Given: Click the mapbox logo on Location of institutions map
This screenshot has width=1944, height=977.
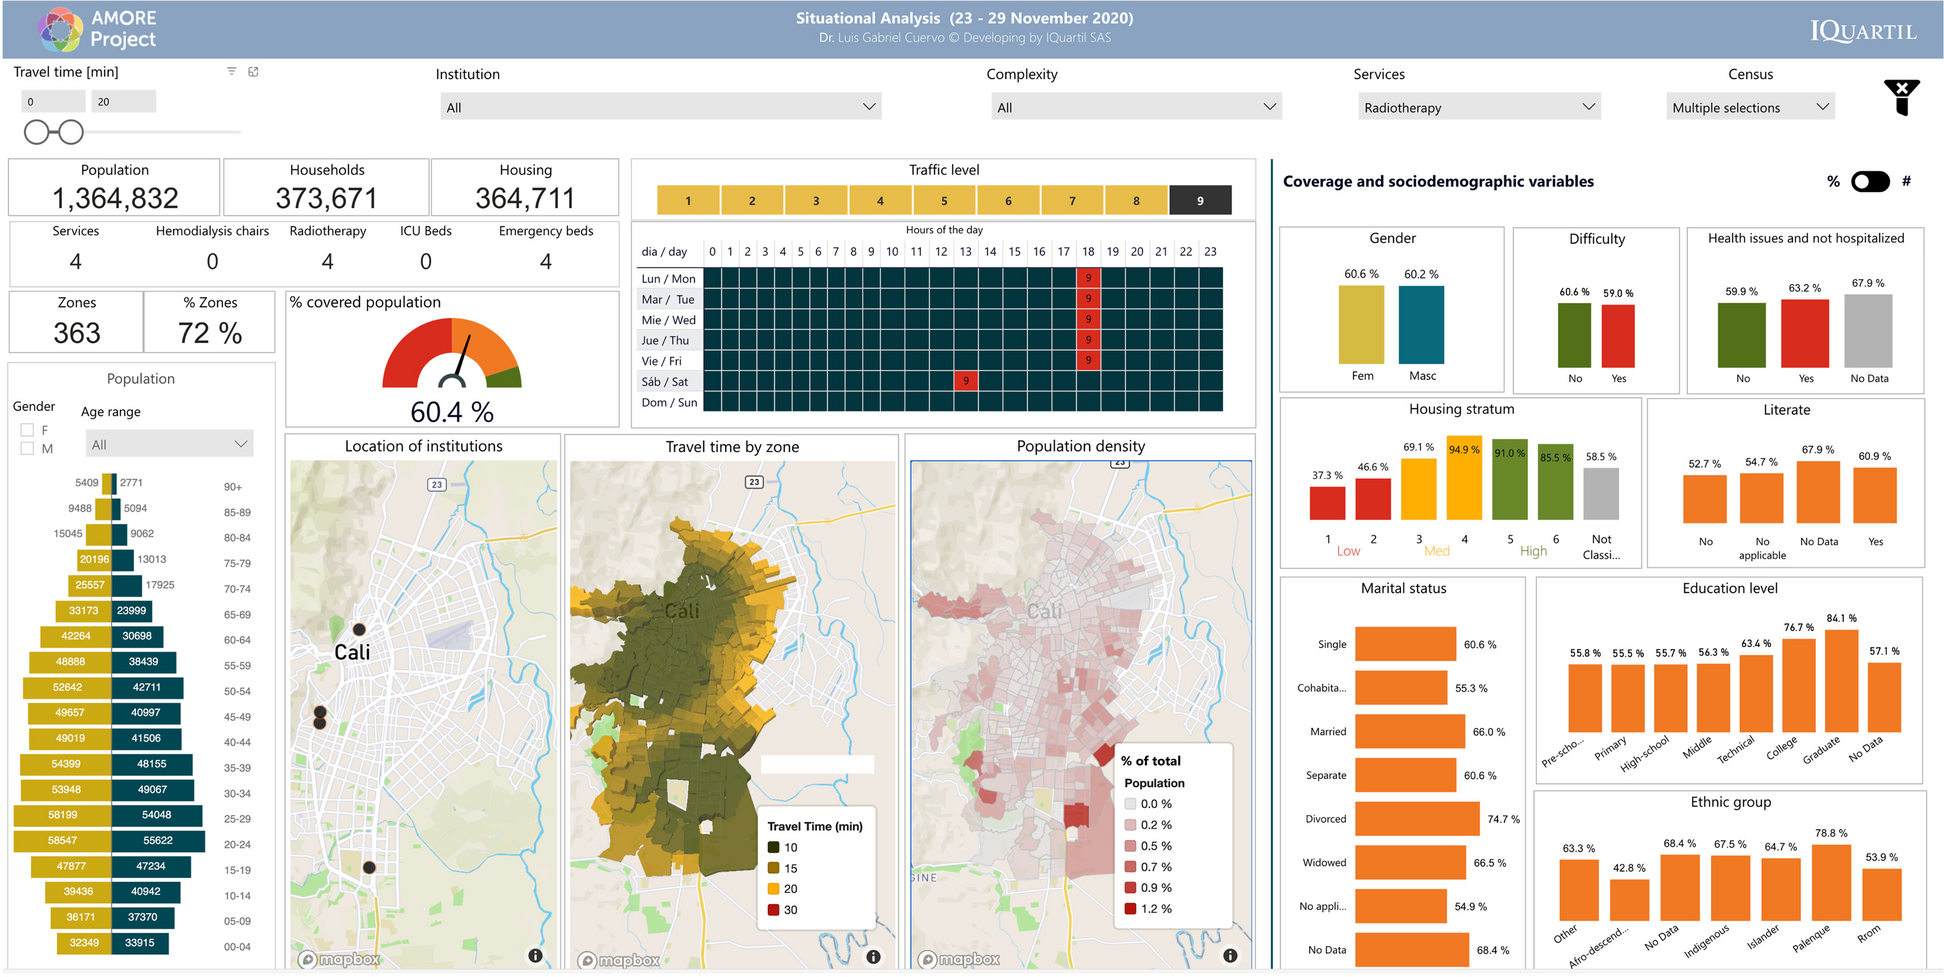Looking at the screenshot, I should (x=340, y=960).
